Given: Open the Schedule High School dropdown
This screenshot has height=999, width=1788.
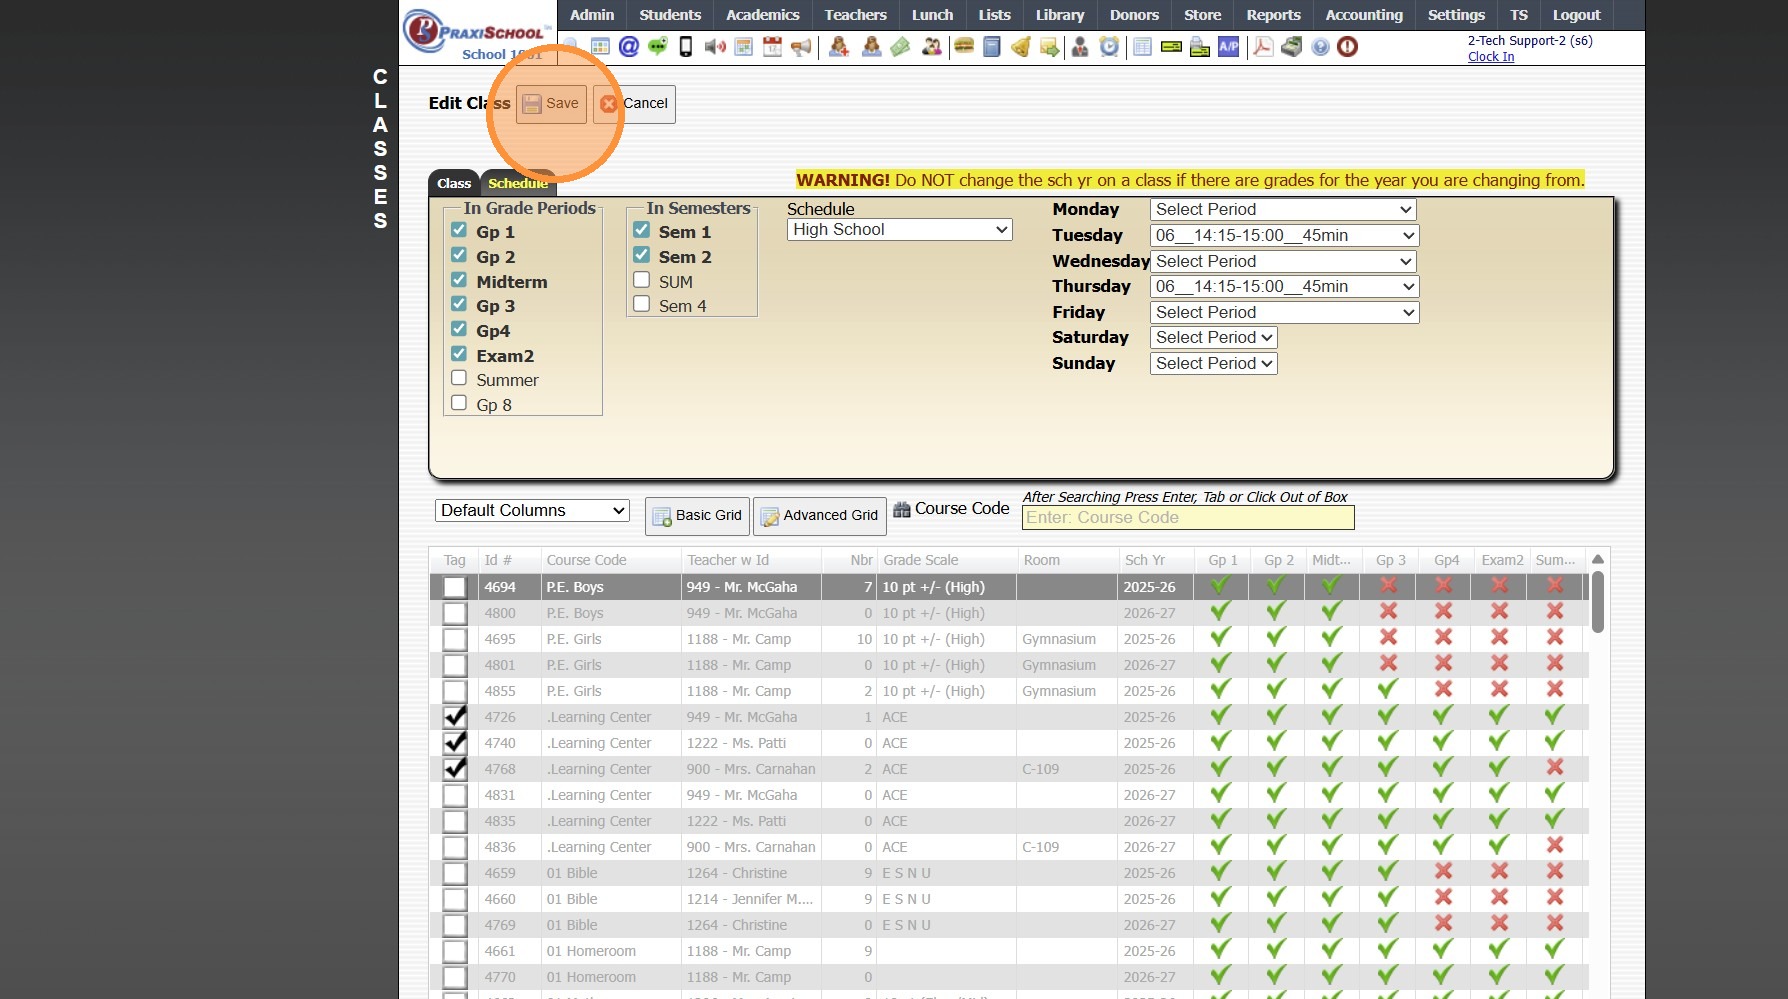Looking at the screenshot, I should [x=900, y=230].
